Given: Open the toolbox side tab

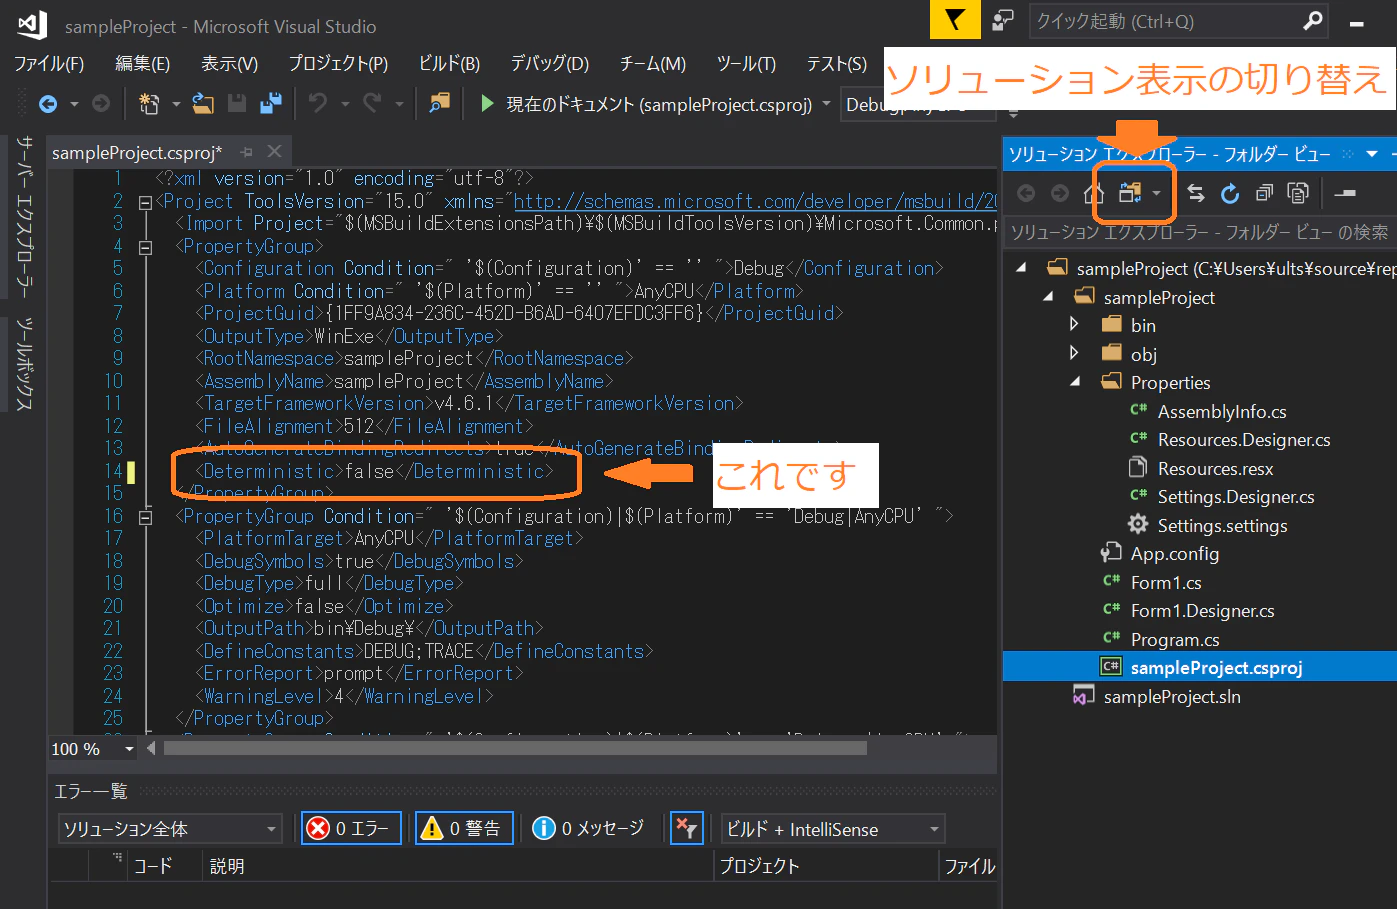Looking at the screenshot, I should 25,364.
